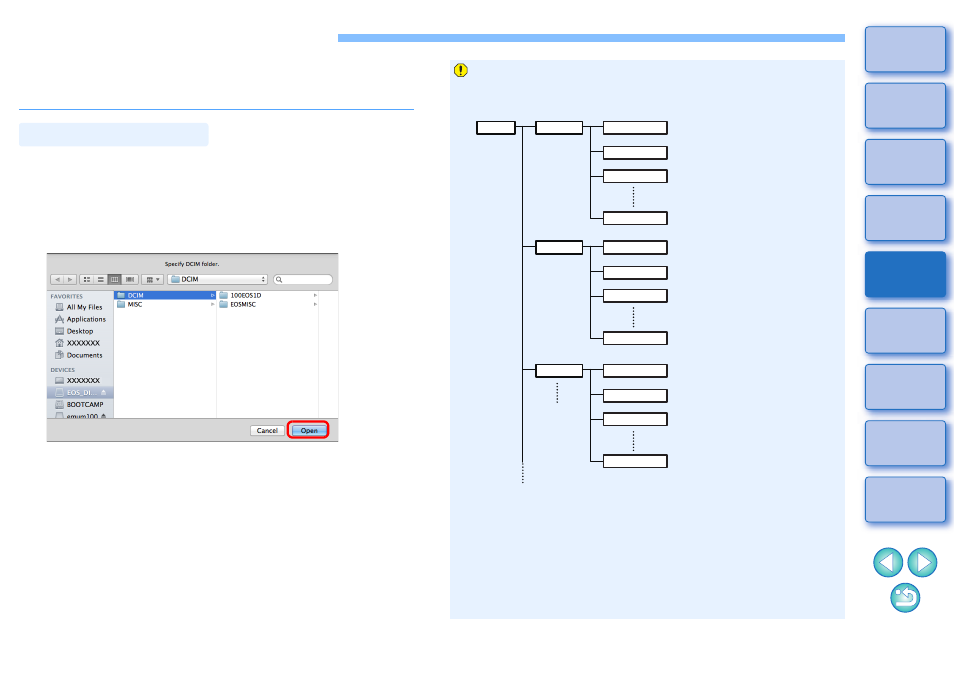Select the DCIM folder in first column
Viewport: 954px width, 674px height.
coord(165,295)
